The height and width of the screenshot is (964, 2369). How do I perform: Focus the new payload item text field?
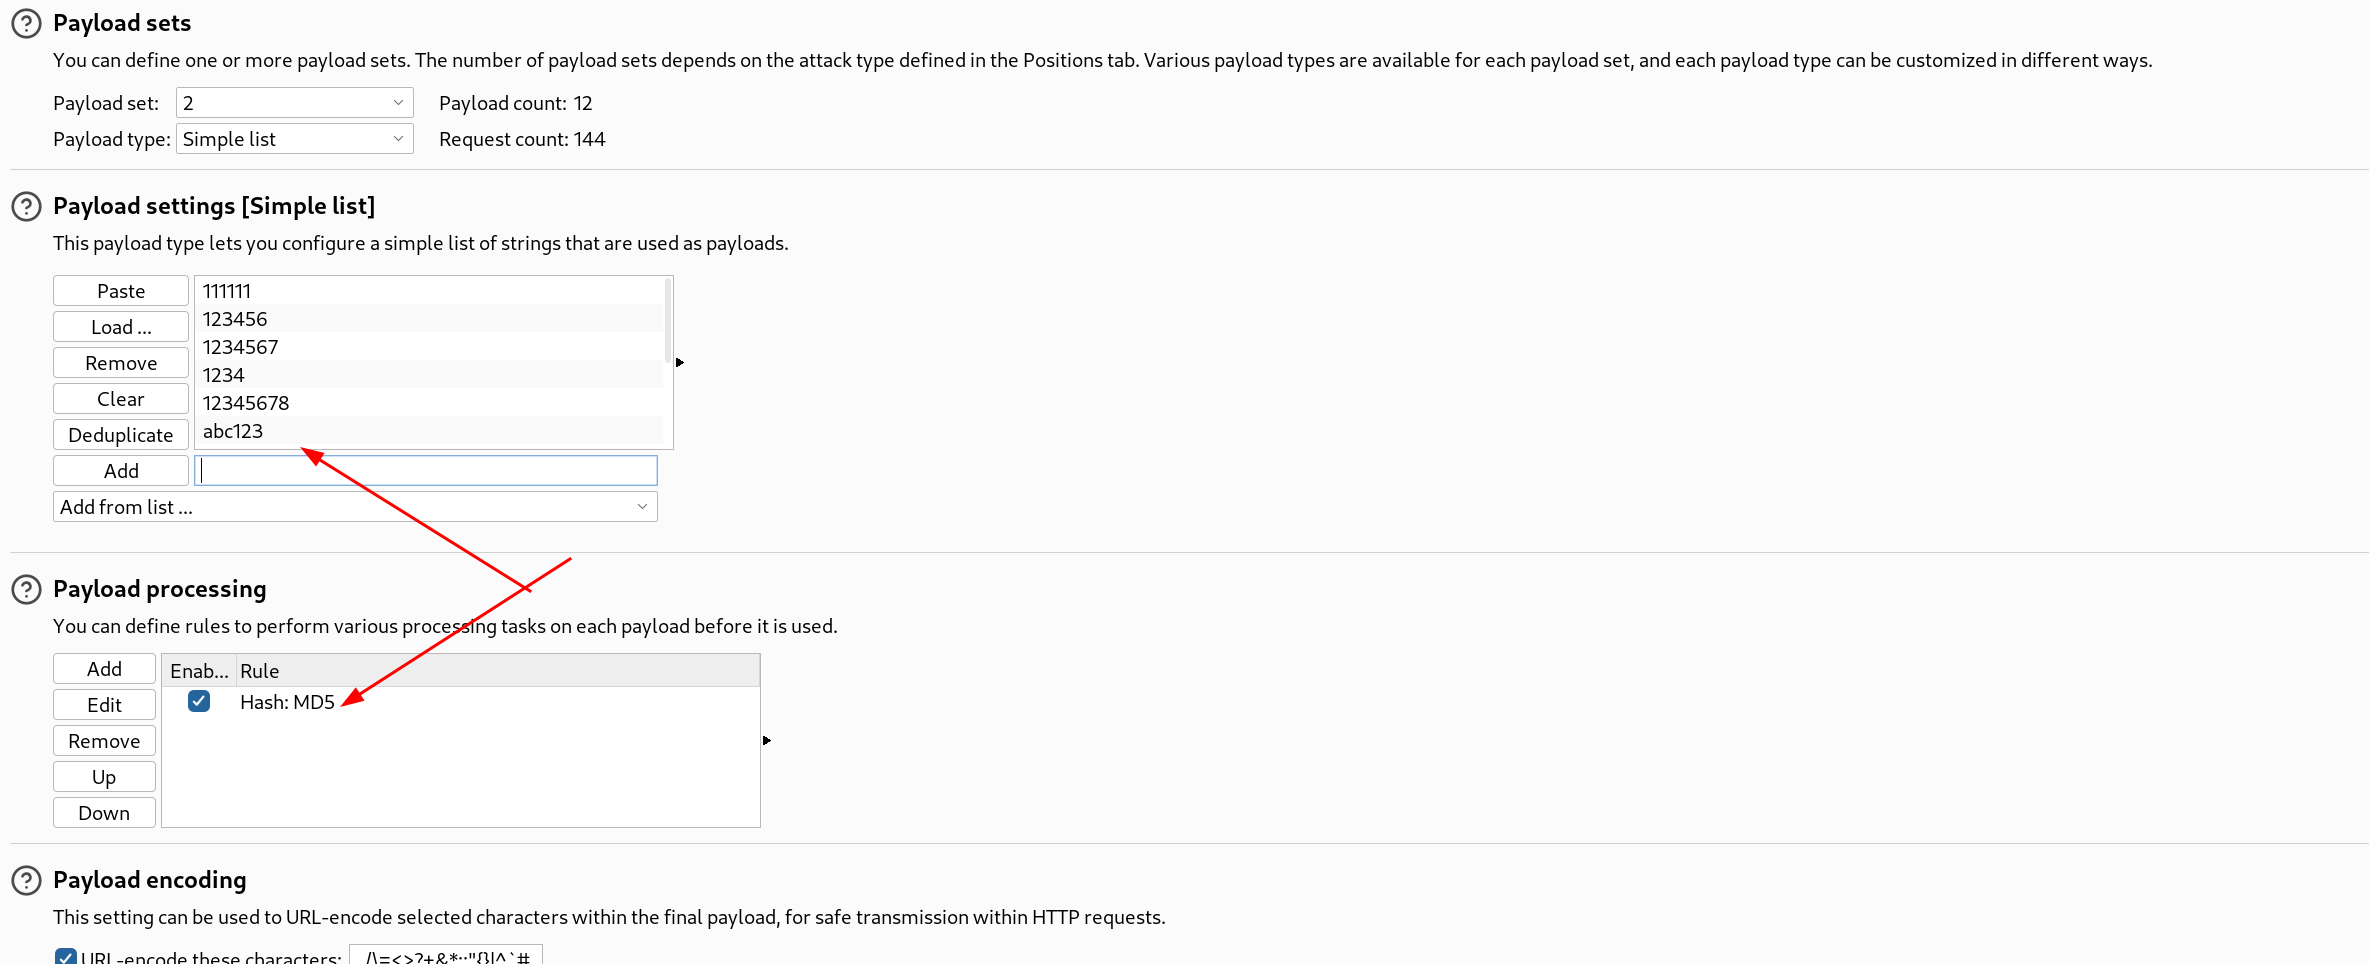point(426,471)
